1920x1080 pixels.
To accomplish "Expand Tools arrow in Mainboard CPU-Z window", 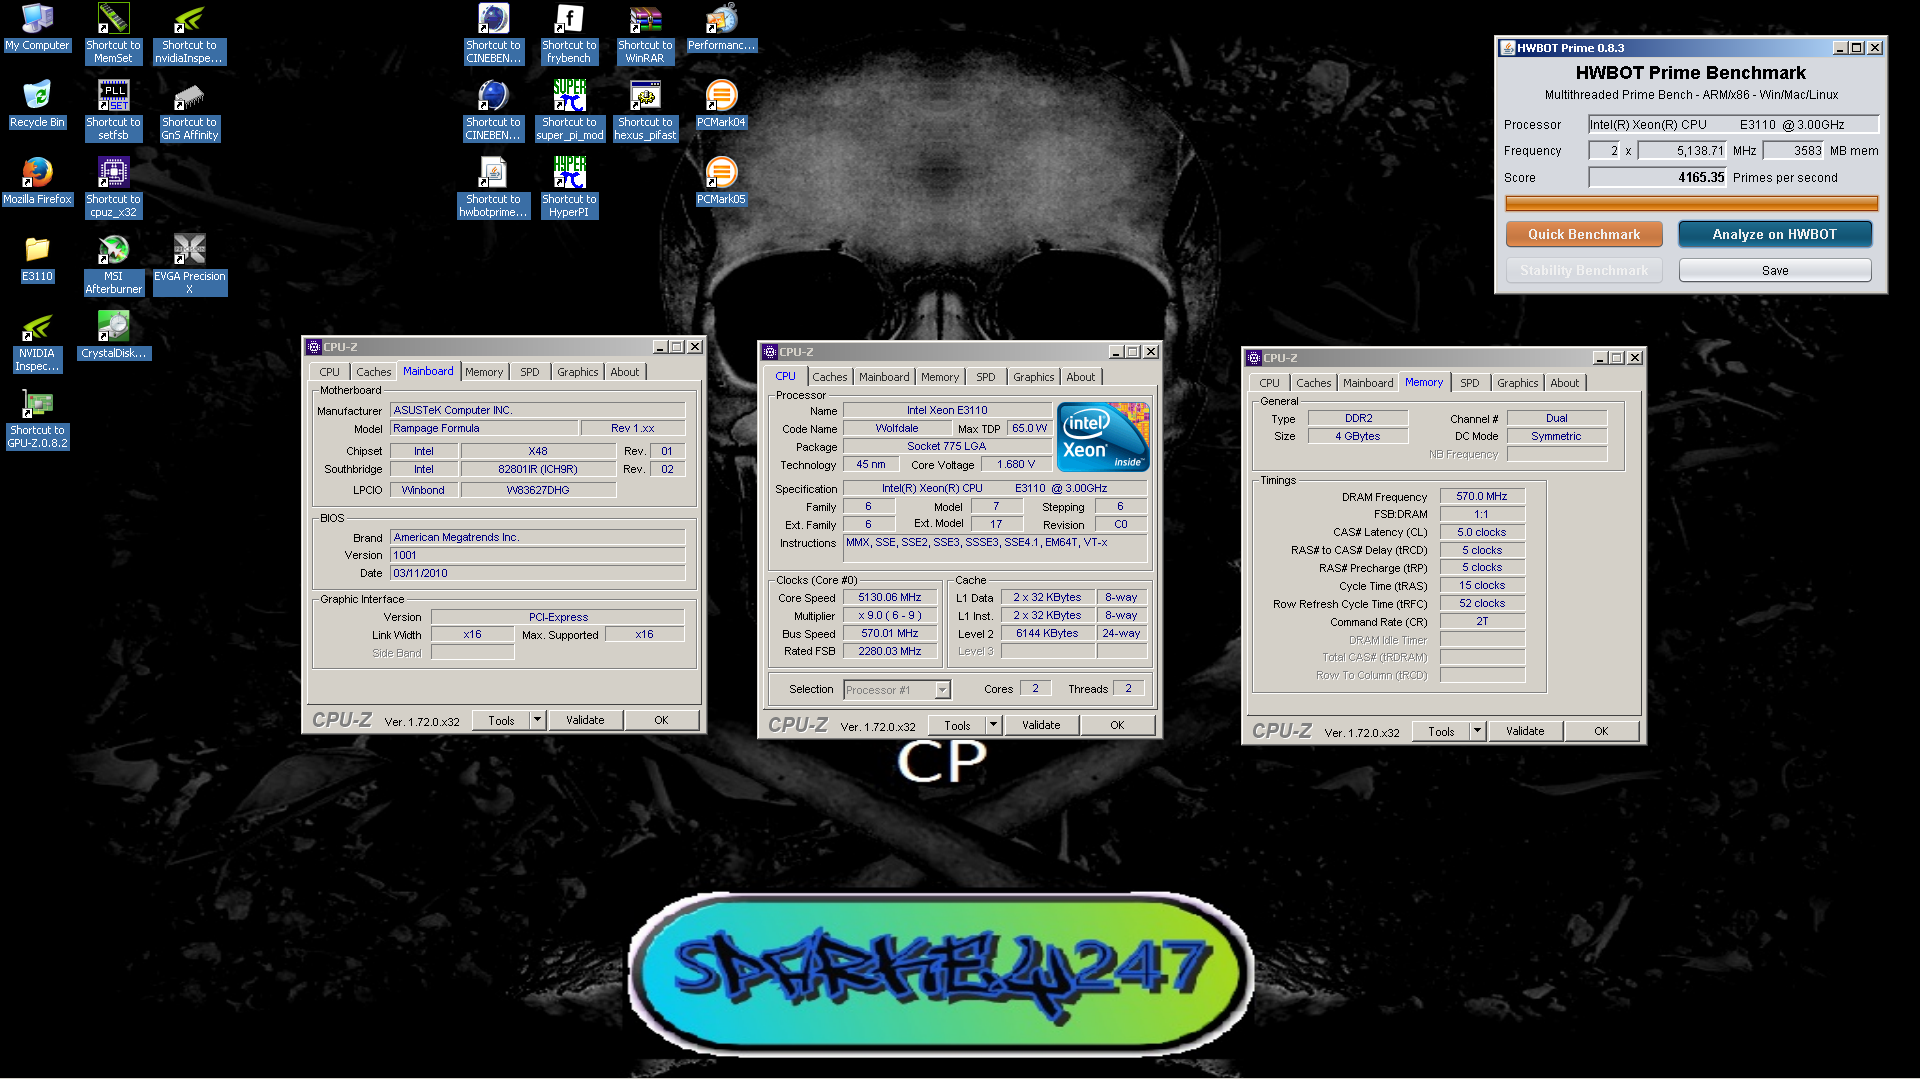I will coord(537,720).
